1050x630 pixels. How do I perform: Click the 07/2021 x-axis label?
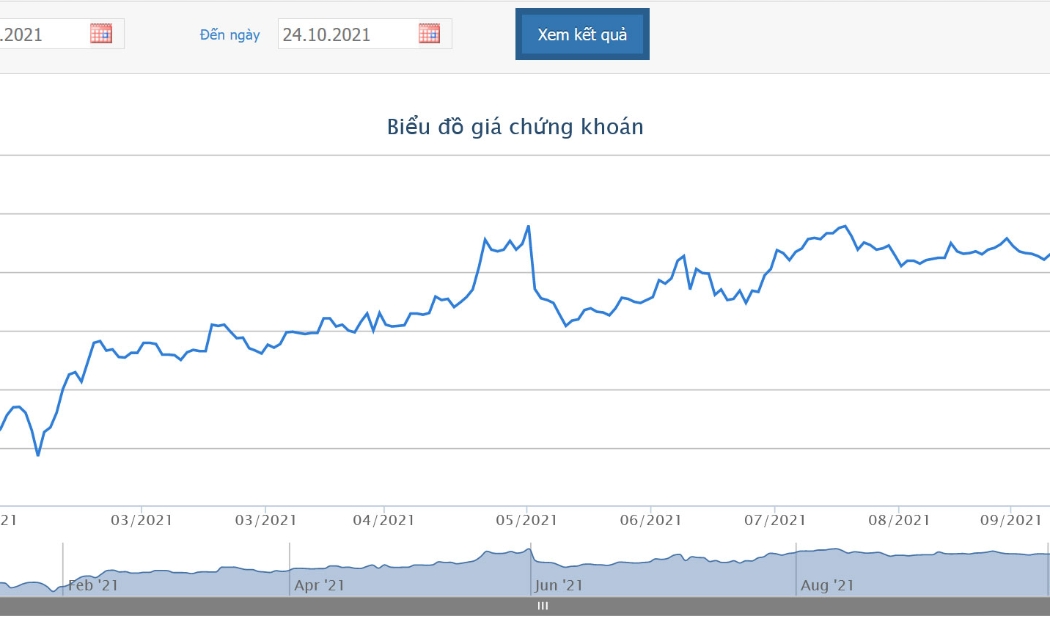click(775, 520)
